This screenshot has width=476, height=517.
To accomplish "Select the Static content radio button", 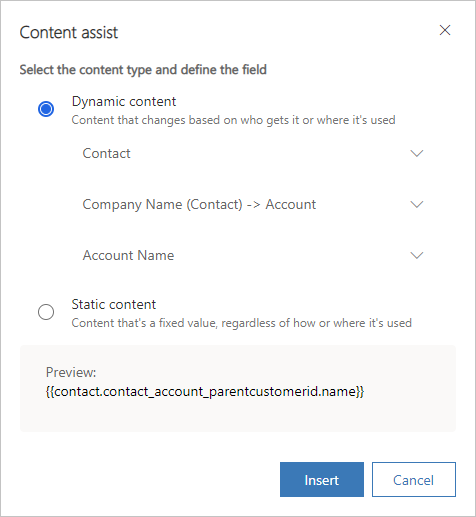I will 46,312.
